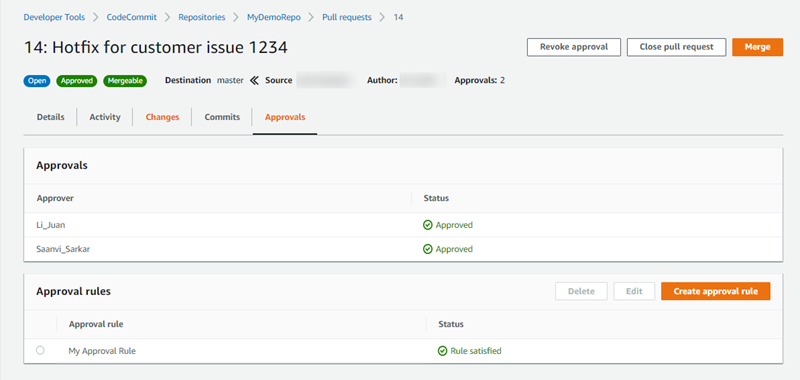This screenshot has height=380, width=800.
Task: Open Repositories breadcrumb link
Action: point(202,17)
